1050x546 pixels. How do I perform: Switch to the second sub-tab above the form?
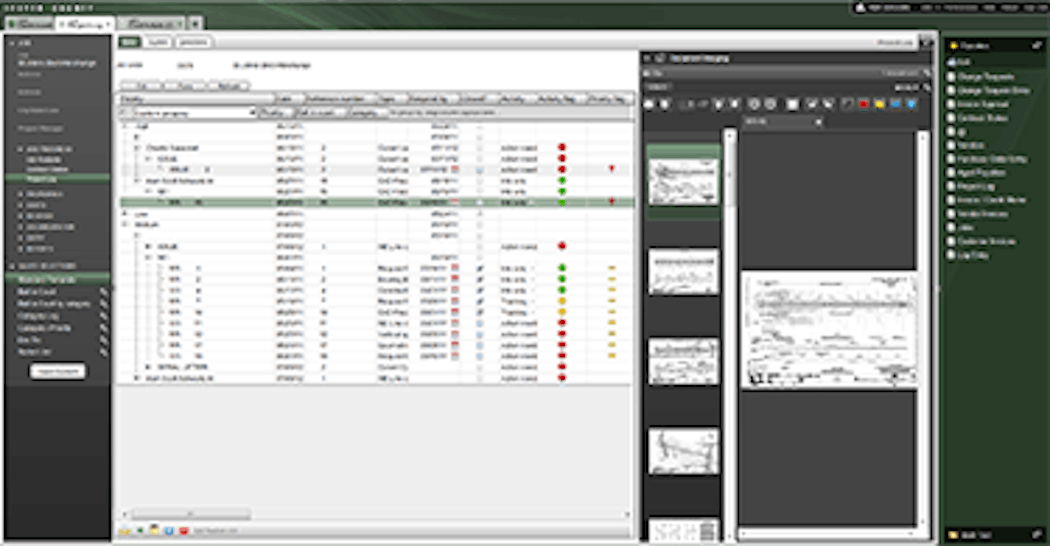[157, 42]
